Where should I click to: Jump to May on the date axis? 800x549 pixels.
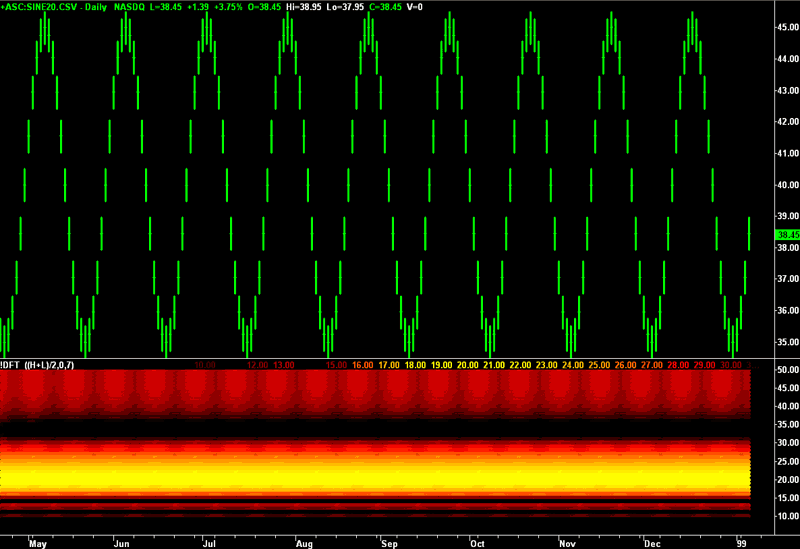coord(39,542)
